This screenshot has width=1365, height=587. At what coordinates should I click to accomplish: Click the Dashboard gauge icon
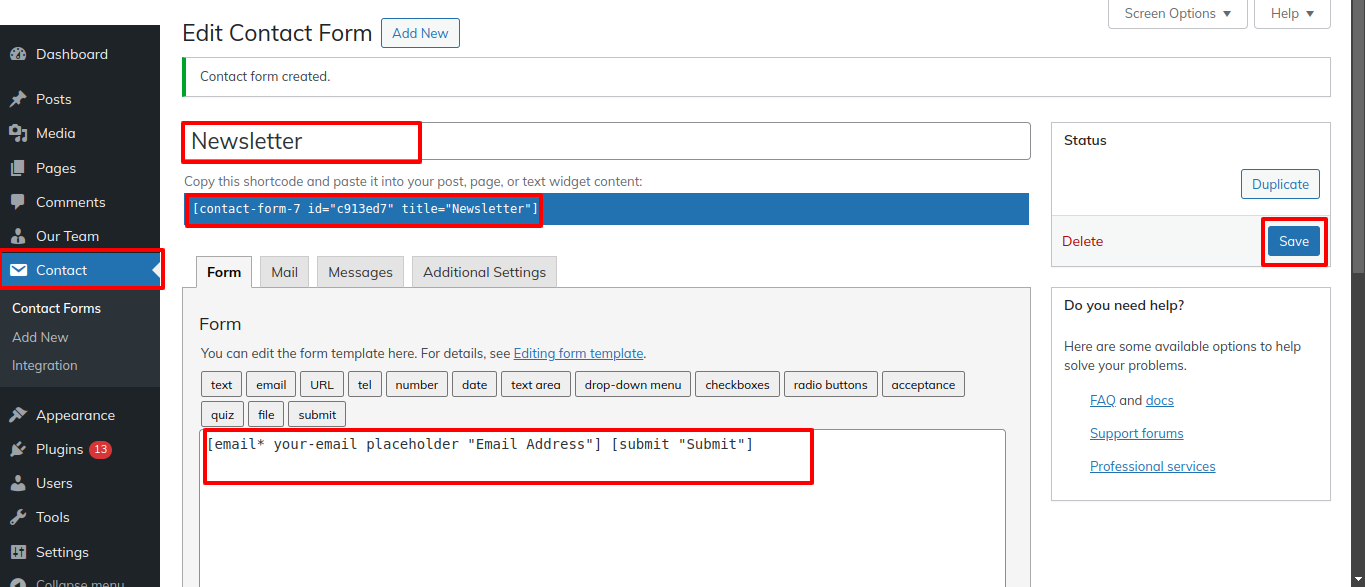coord(18,54)
